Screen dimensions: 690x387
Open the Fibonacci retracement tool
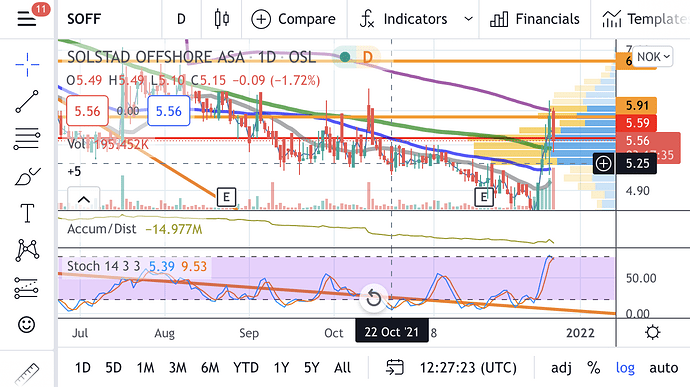(x=27, y=138)
